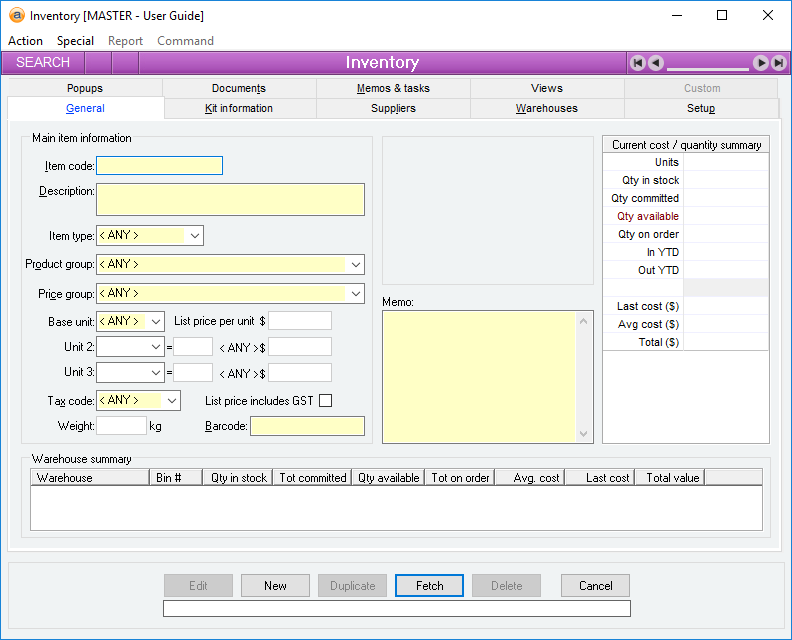792x640 pixels.
Task: Click into the Item code field
Action: click(x=159, y=166)
